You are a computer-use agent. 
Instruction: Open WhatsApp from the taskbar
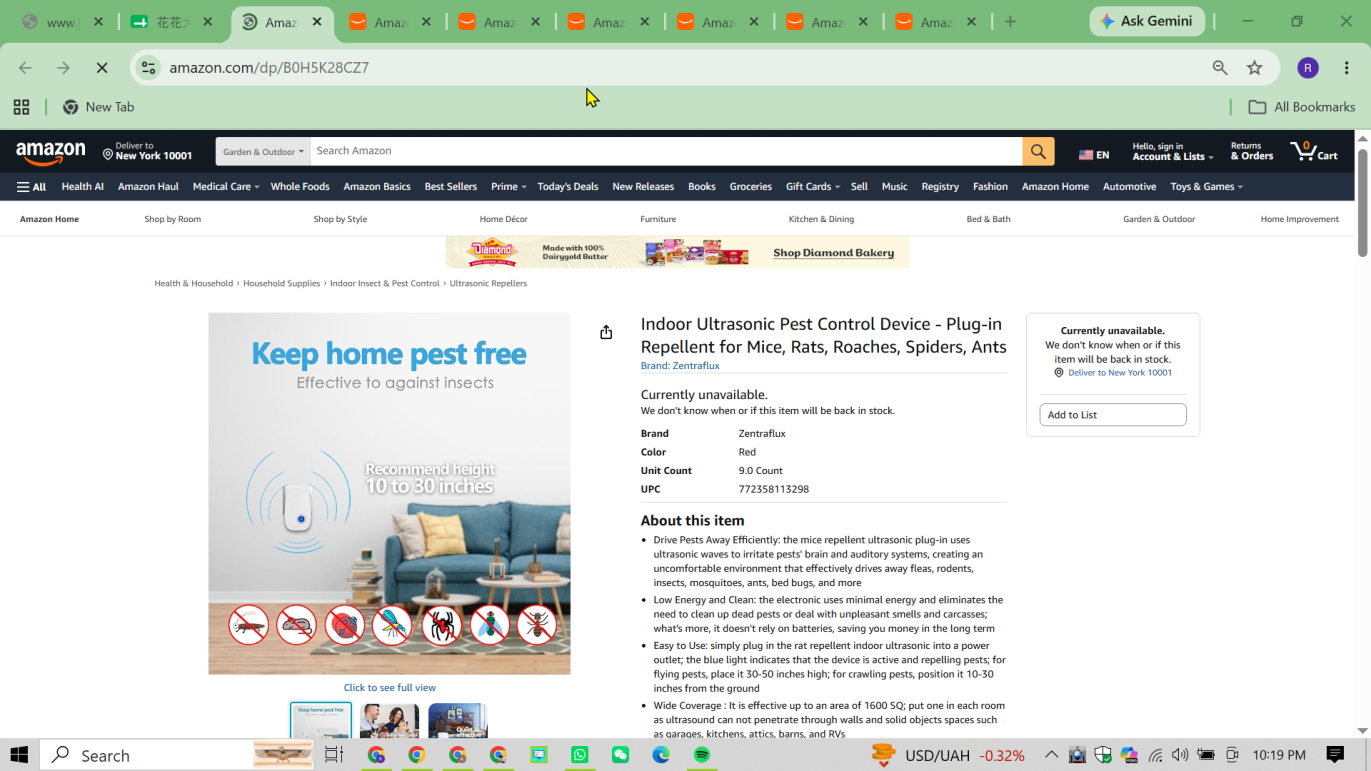[x=580, y=755]
